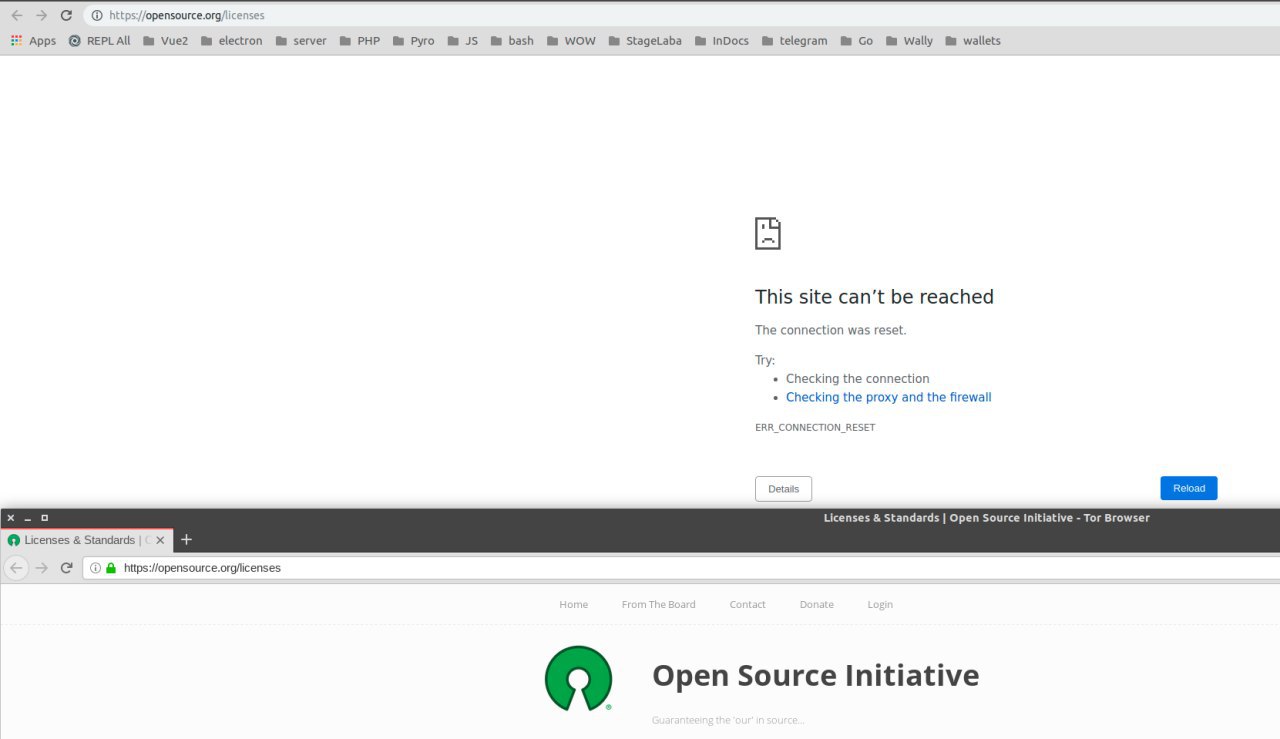Image resolution: width=1280 pixels, height=739 pixels.
Task: Open the PHP bookmark folder
Action: pyautogui.click(x=359, y=41)
